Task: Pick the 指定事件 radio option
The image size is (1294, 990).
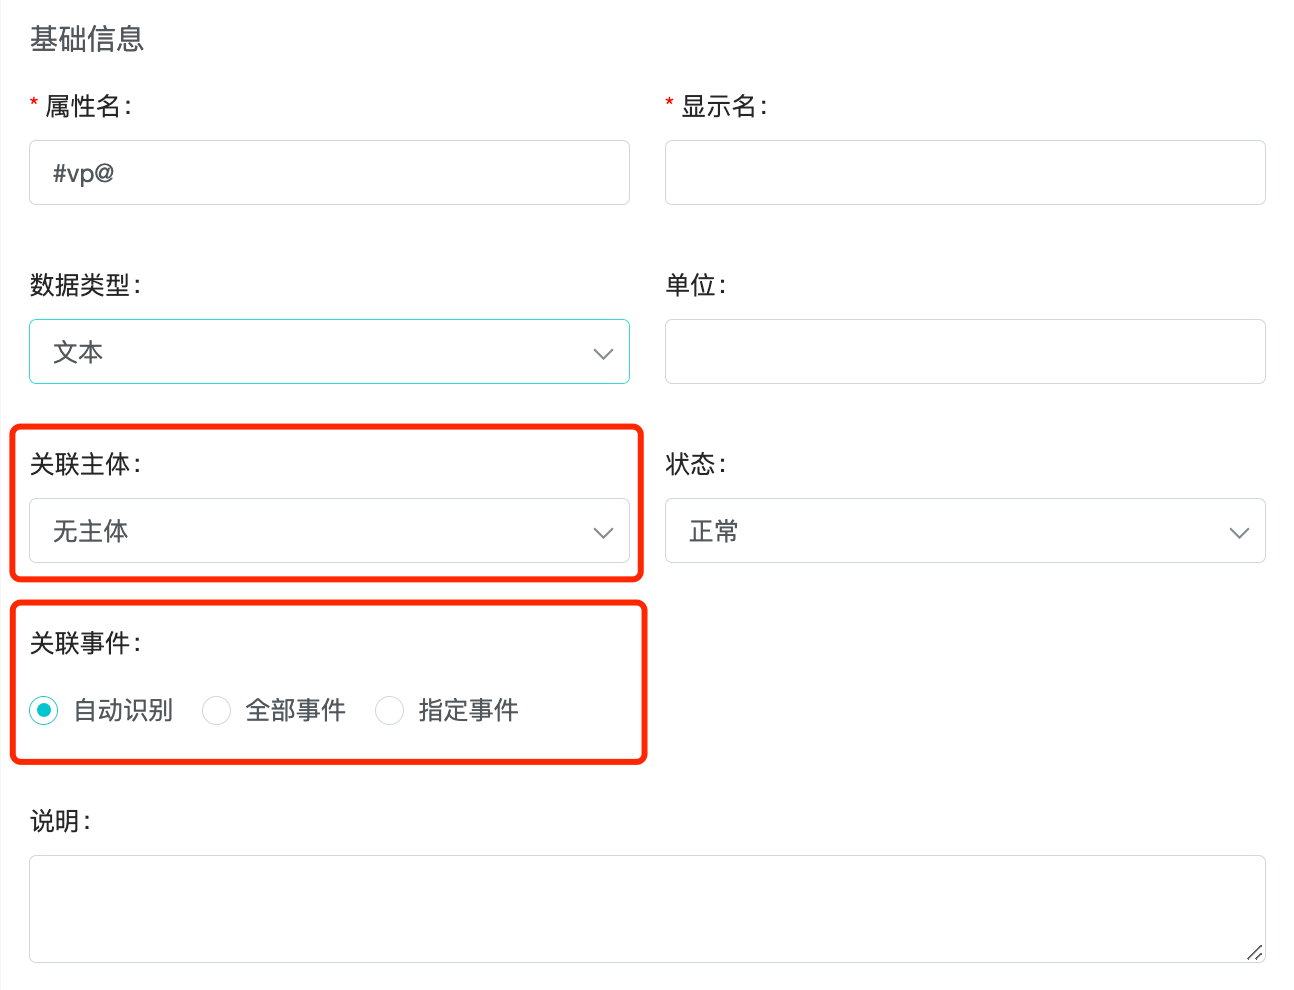Action: click(x=389, y=711)
